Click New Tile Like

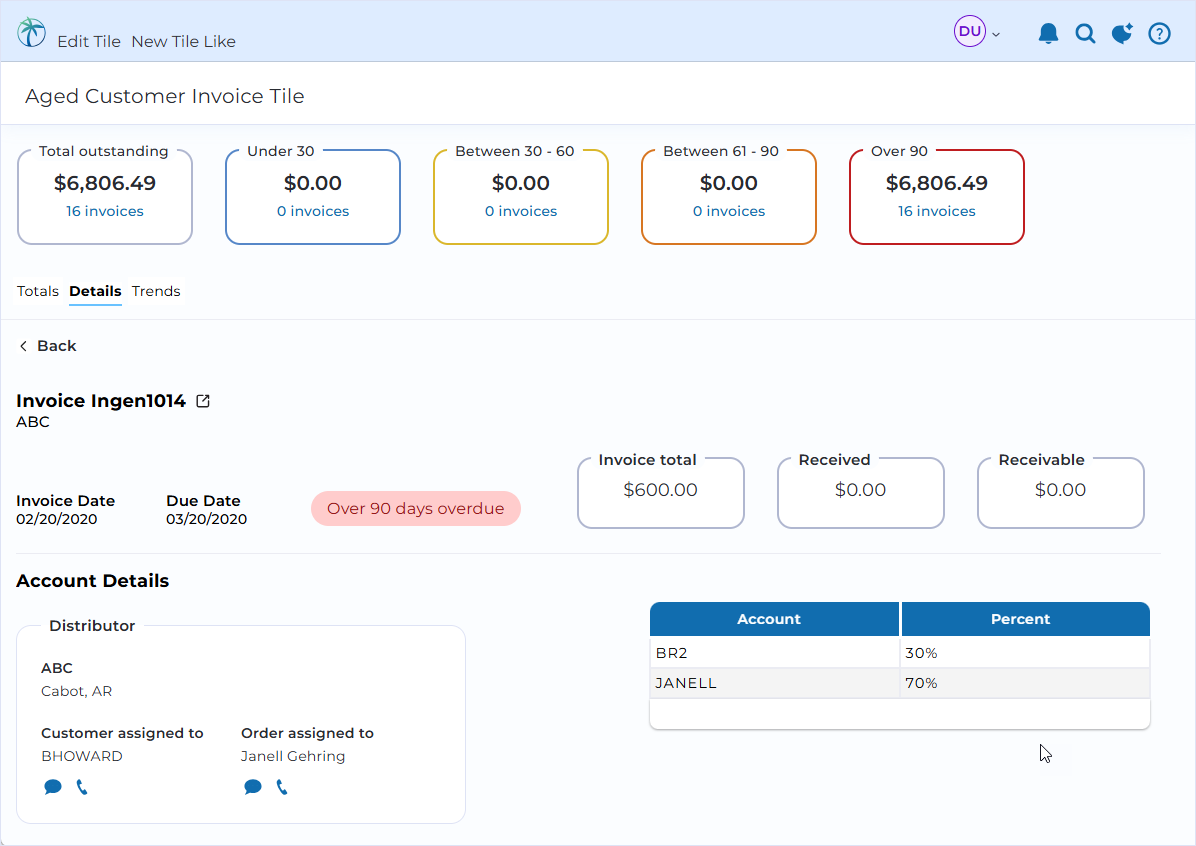[x=183, y=41]
